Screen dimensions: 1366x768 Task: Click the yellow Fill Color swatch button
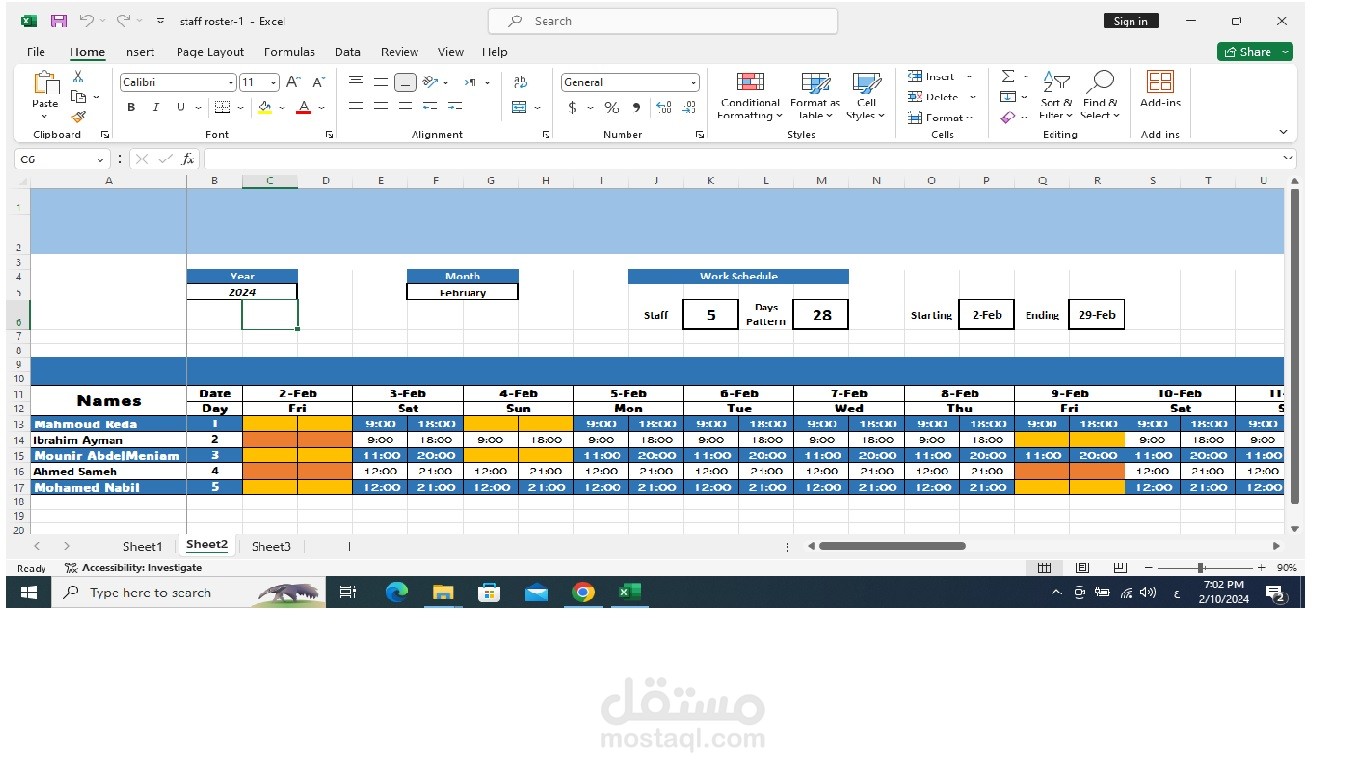pos(265,107)
